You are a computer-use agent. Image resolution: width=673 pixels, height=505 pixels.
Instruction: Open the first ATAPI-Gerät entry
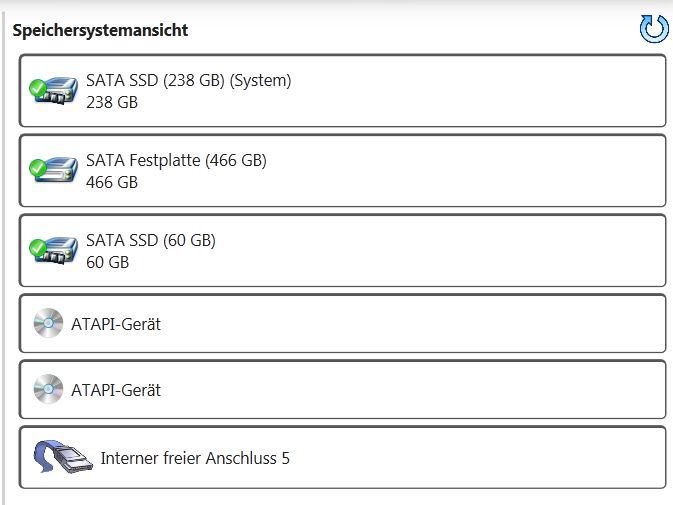point(343,324)
